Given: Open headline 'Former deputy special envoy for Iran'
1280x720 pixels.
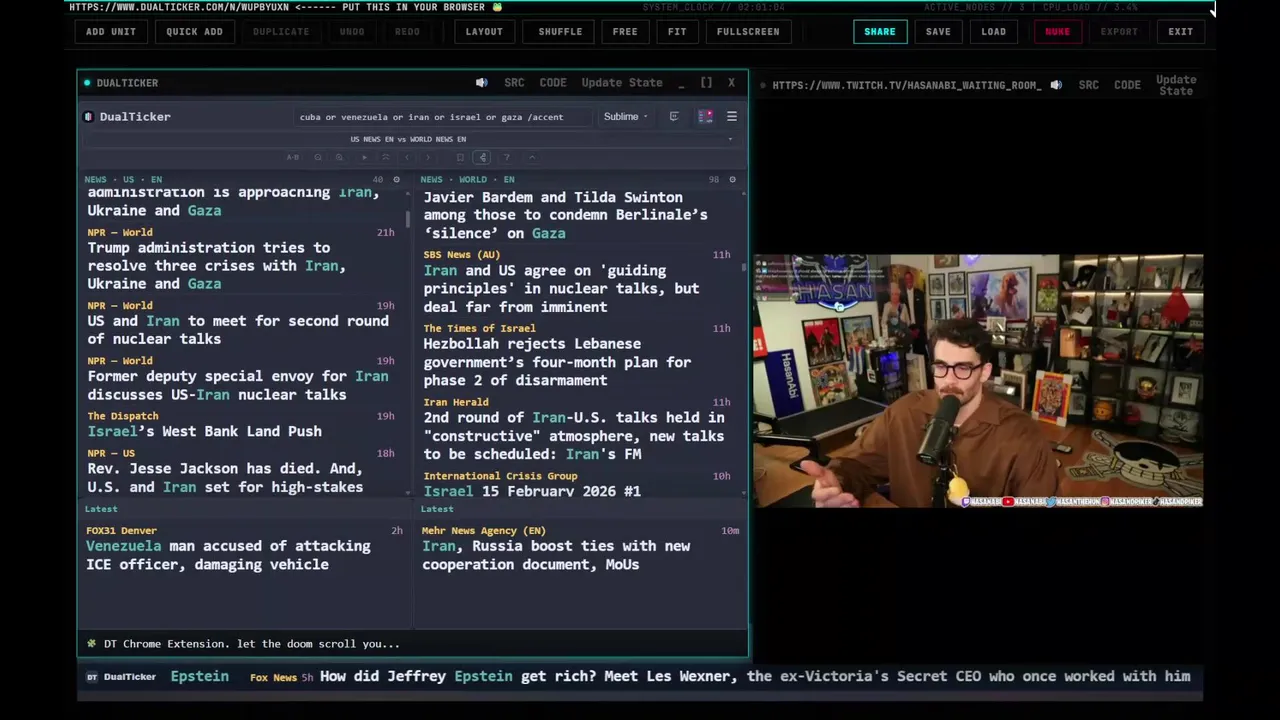Looking at the screenshot, I should tap(238, 385).
